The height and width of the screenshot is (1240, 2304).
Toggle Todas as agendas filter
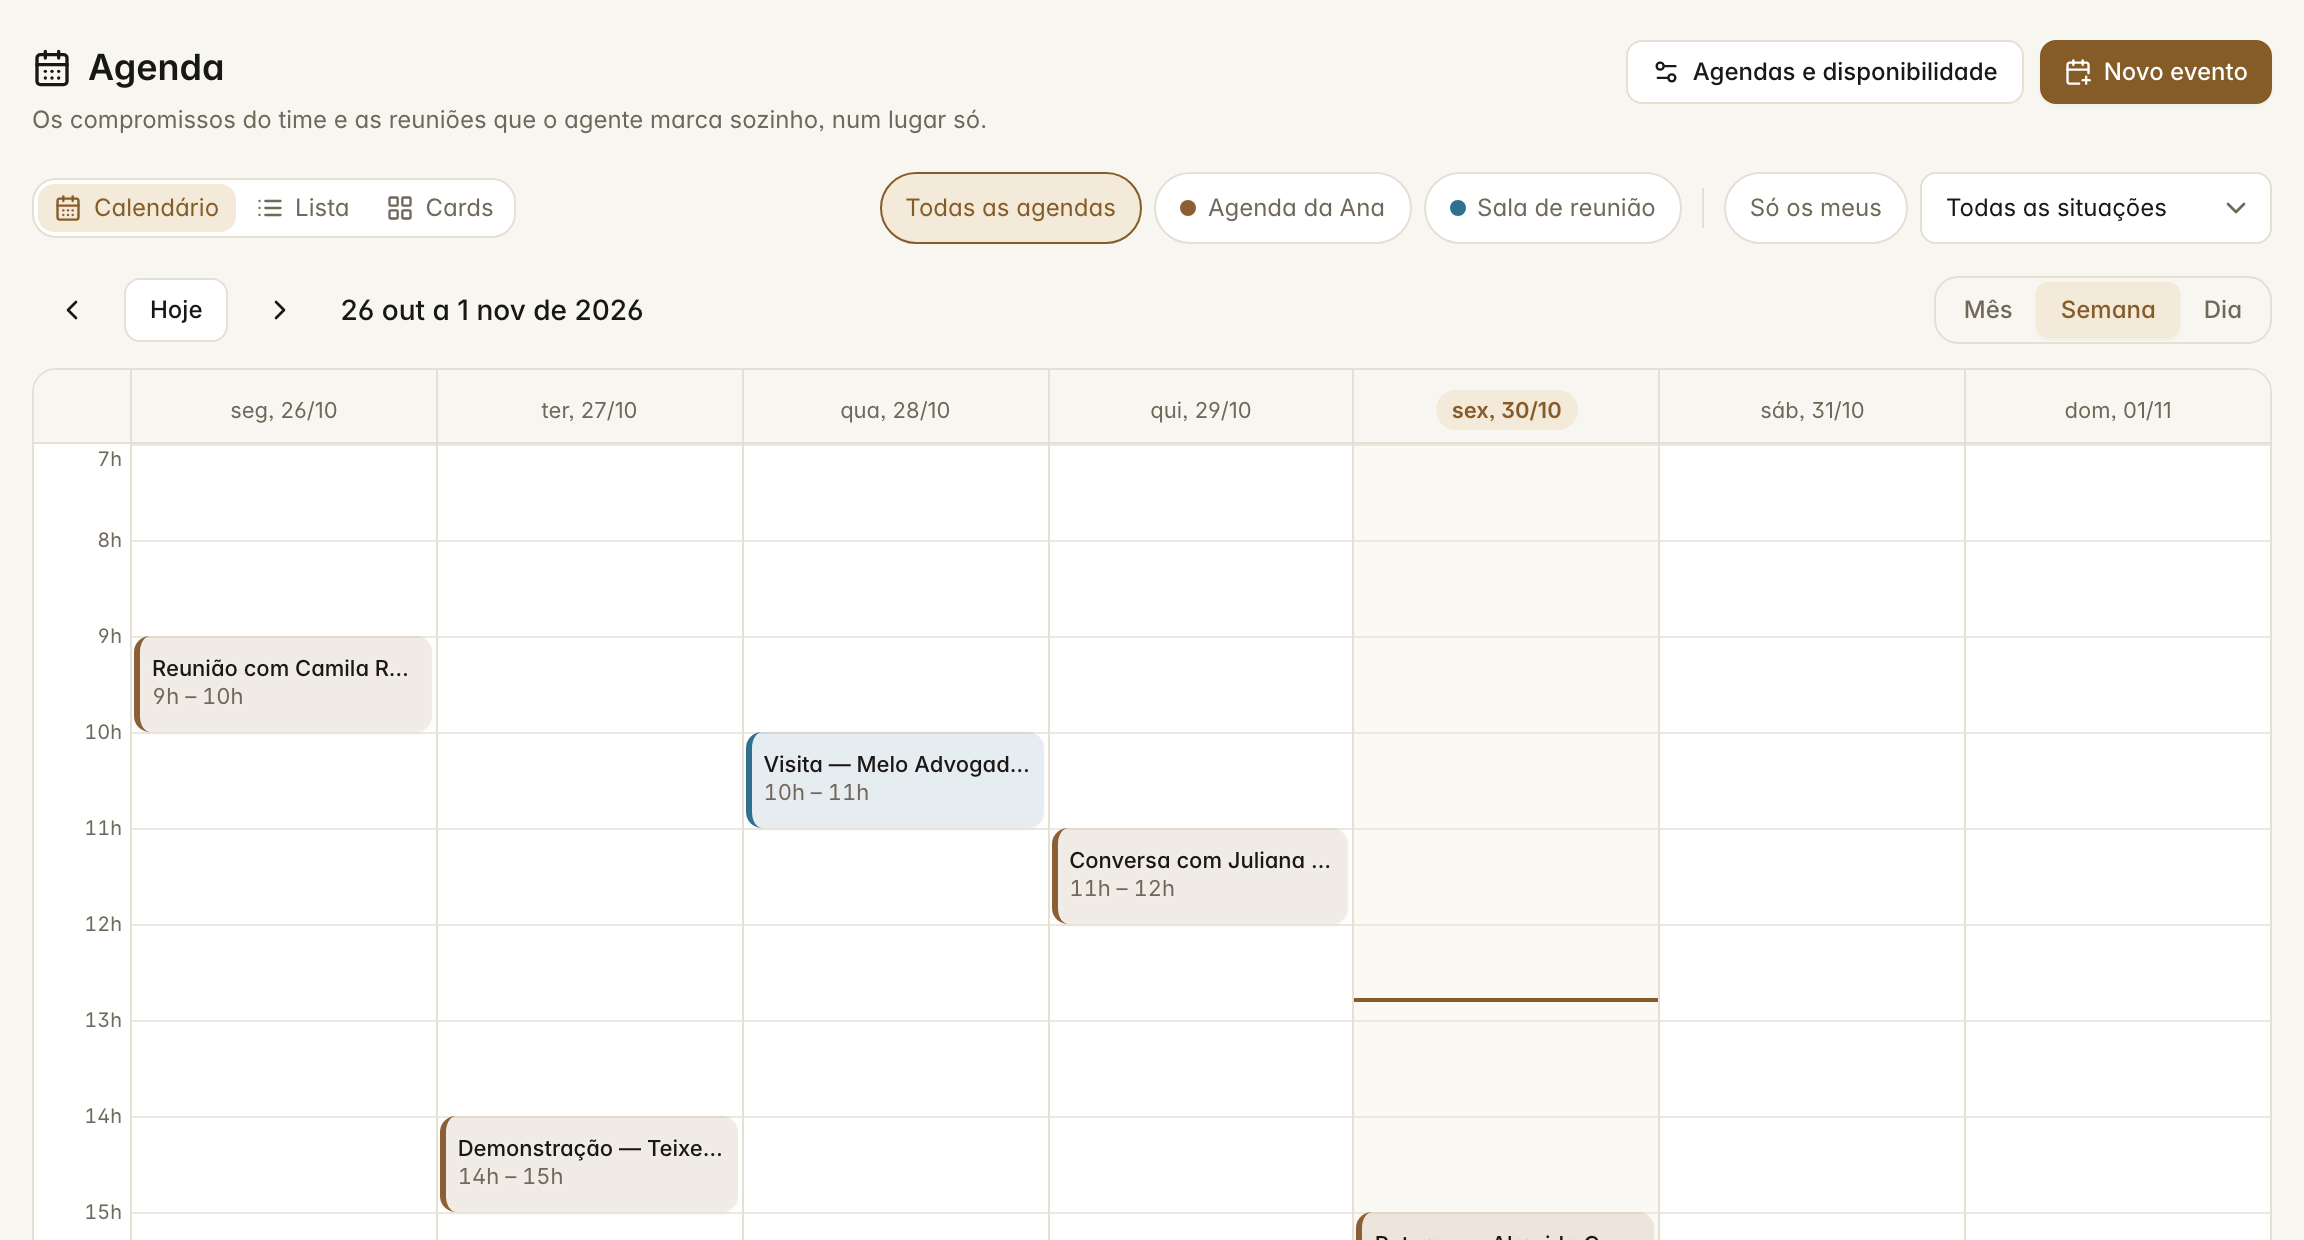pyautogui.click(x=1011, y=208)
